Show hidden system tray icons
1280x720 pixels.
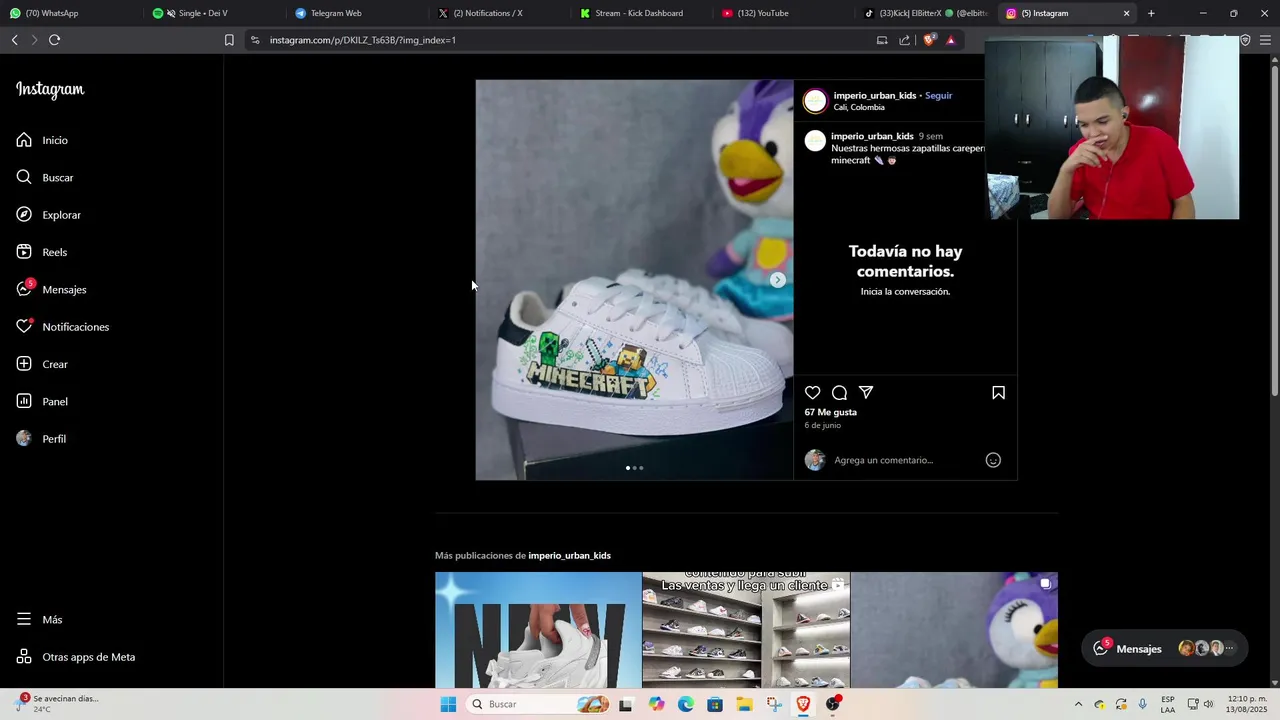pos(1078,704)
